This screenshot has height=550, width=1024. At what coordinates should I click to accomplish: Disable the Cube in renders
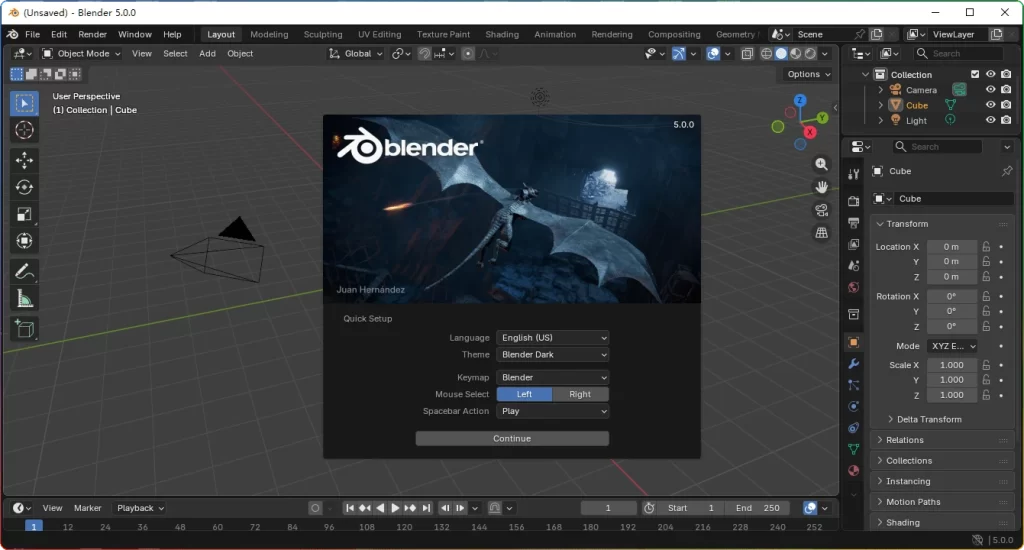[1006, 105]
